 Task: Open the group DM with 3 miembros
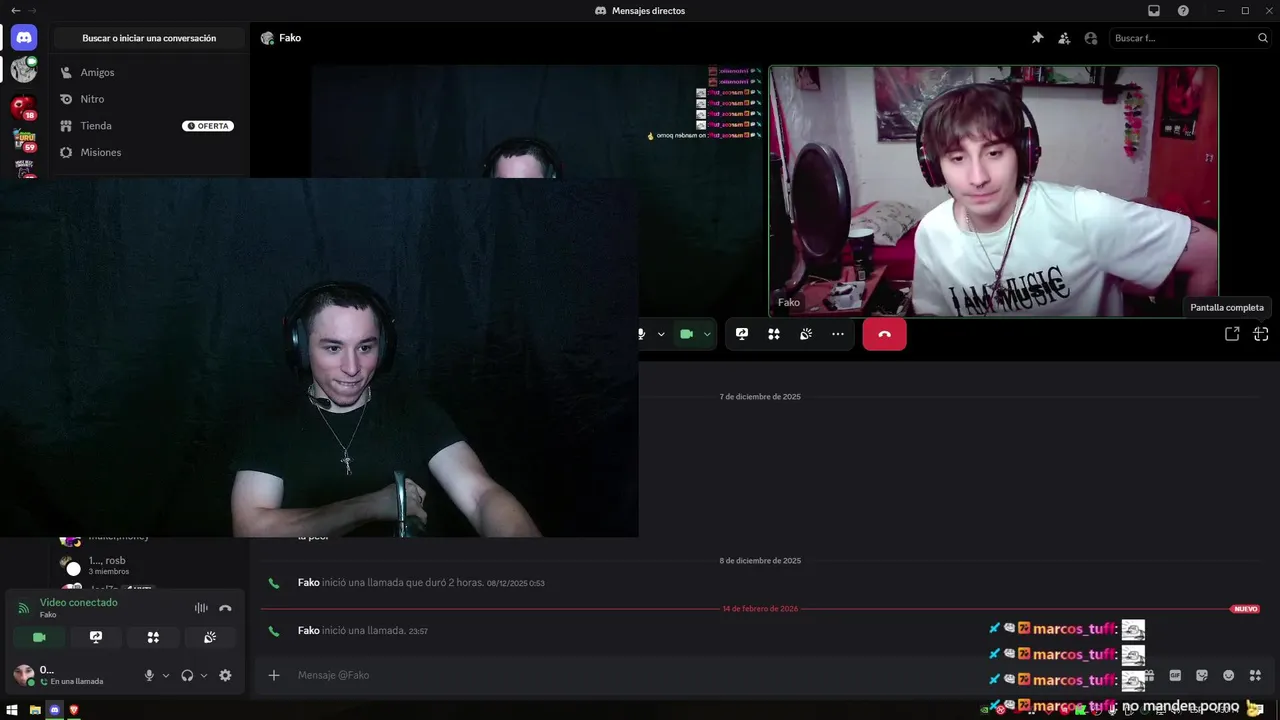148,565
